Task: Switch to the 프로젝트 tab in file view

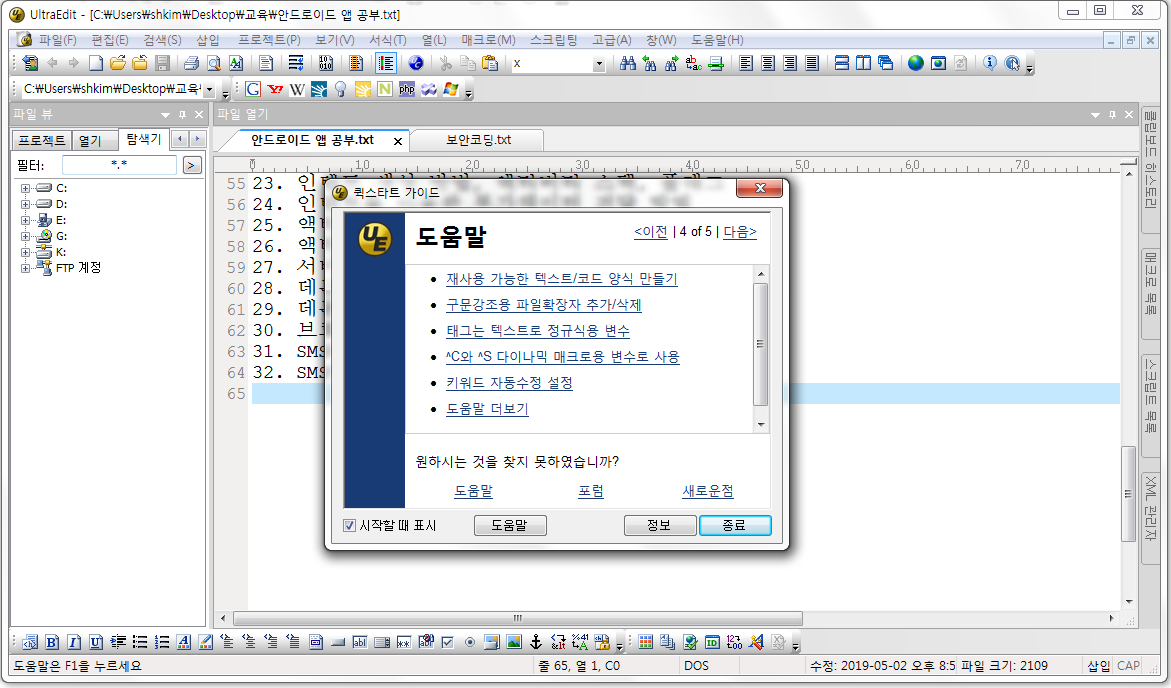Action: [42, 140]
